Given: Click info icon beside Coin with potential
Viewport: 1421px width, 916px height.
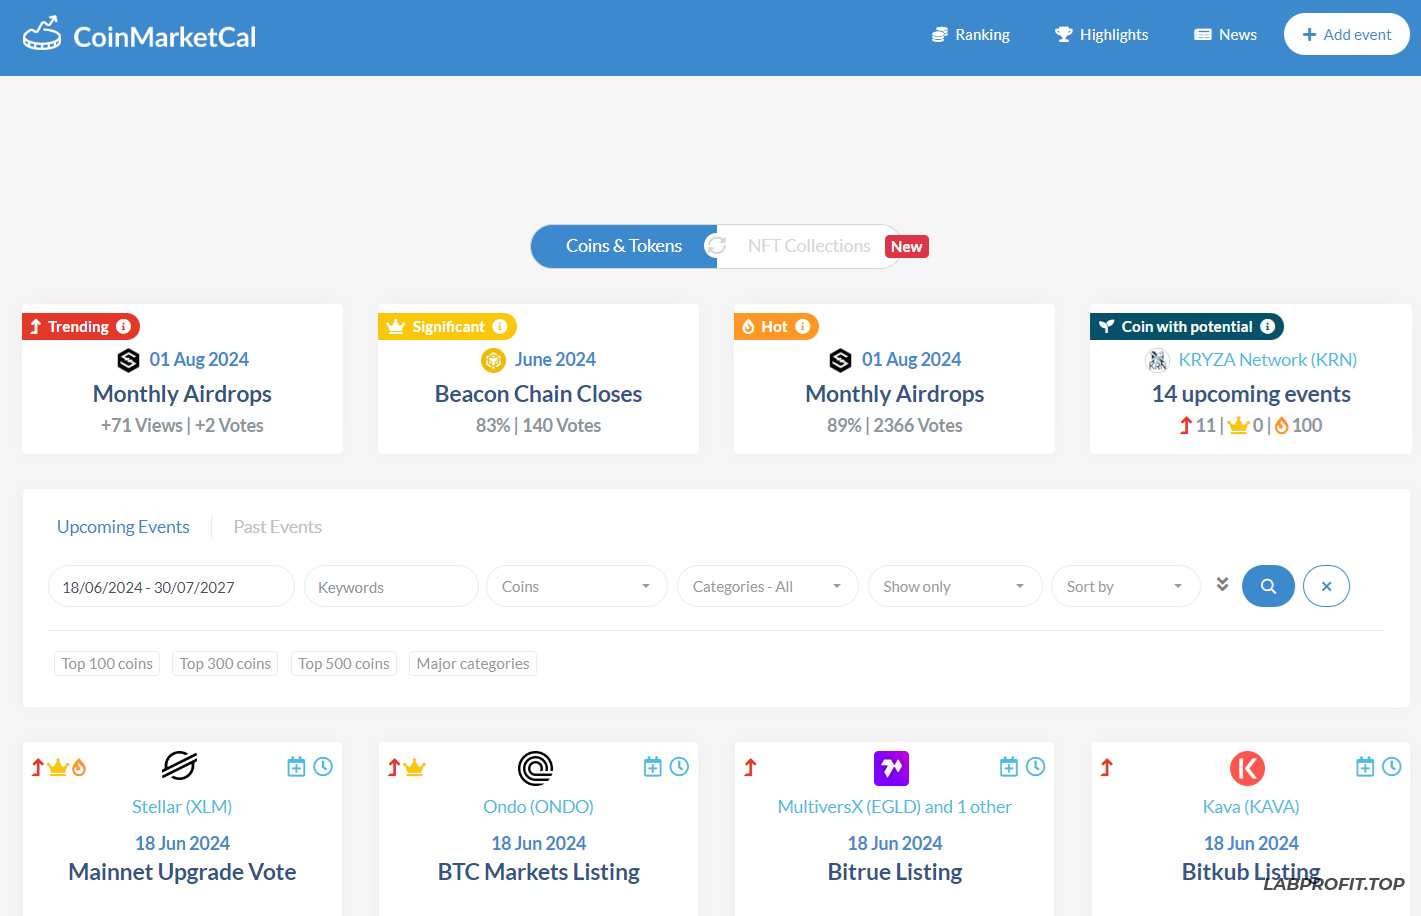Looking at the screenshot, I should pos(1267,327).
